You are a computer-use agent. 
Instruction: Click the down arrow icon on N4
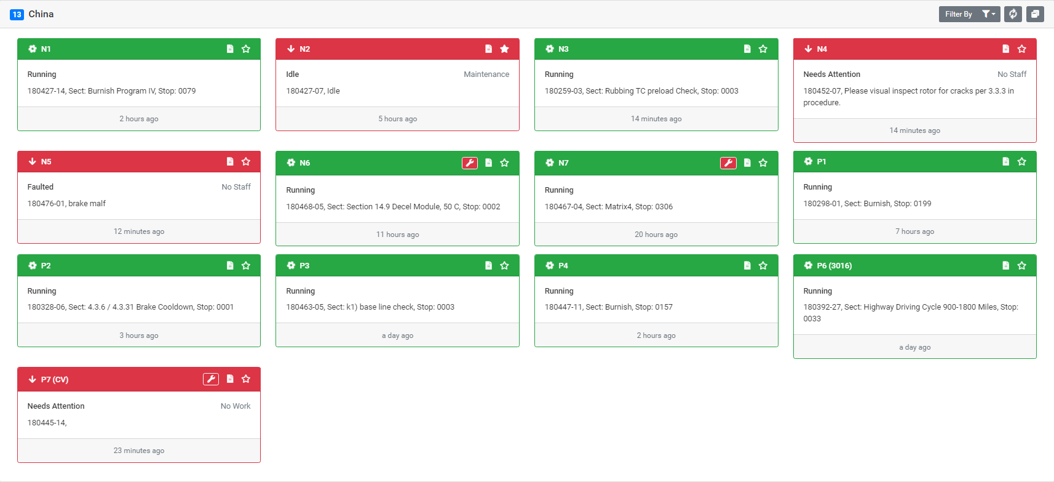click(x=808, y=49)
